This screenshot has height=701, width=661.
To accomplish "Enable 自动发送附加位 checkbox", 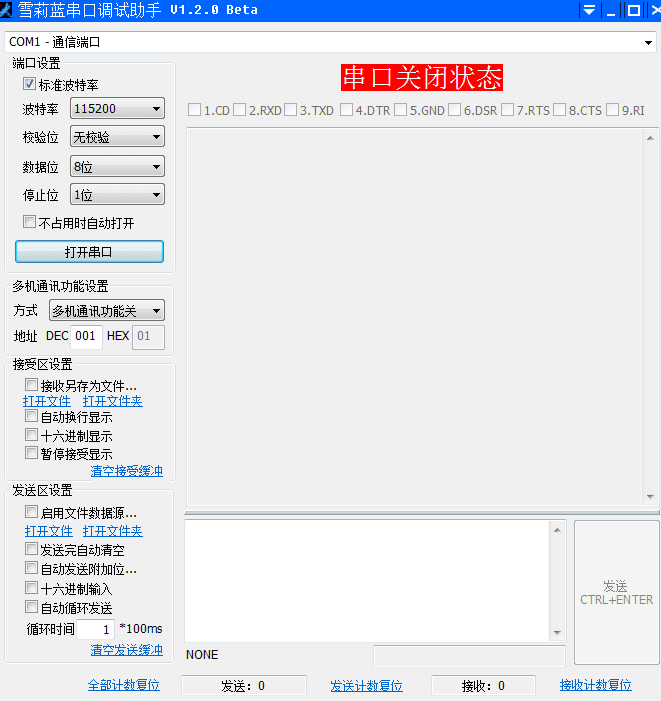I will tap(31, 568).
